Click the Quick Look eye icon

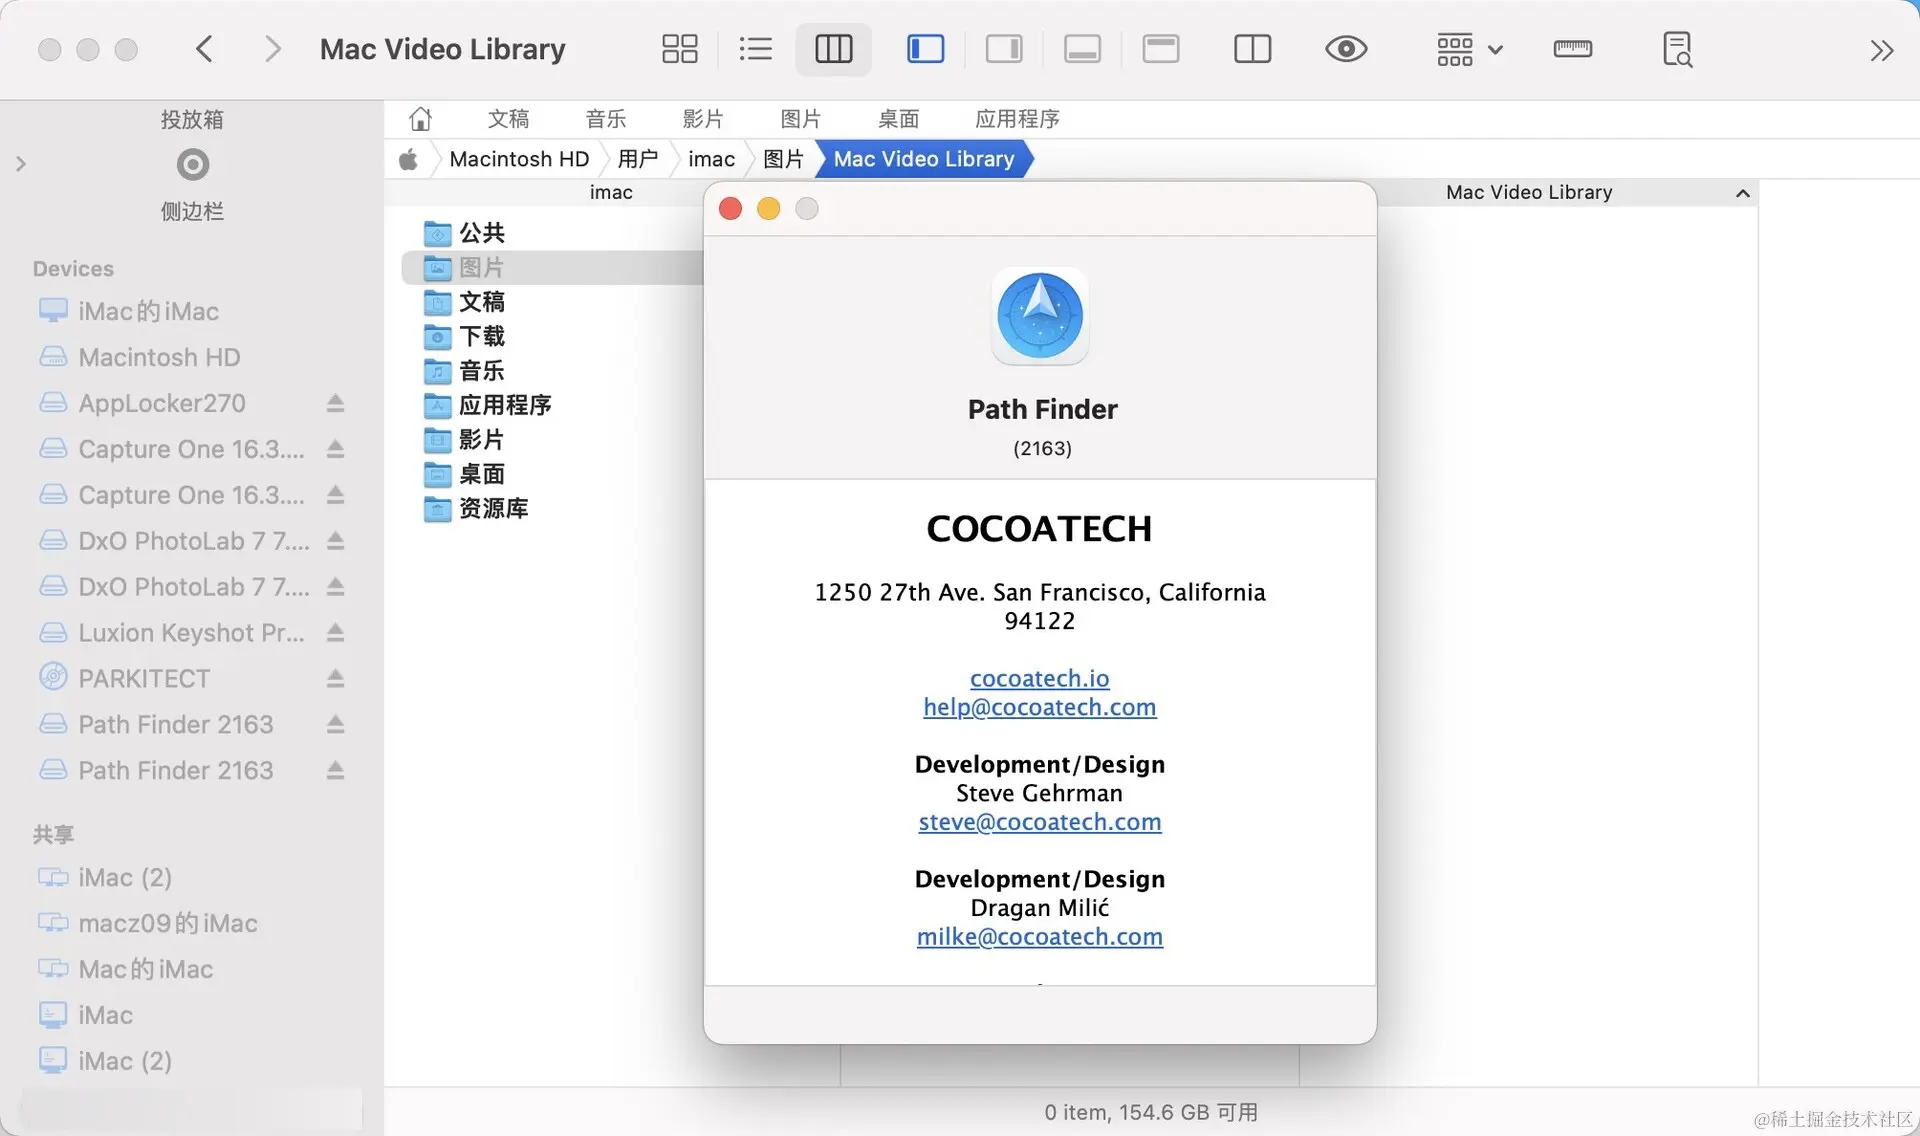pyautogui.click(x=1346, y=49)
